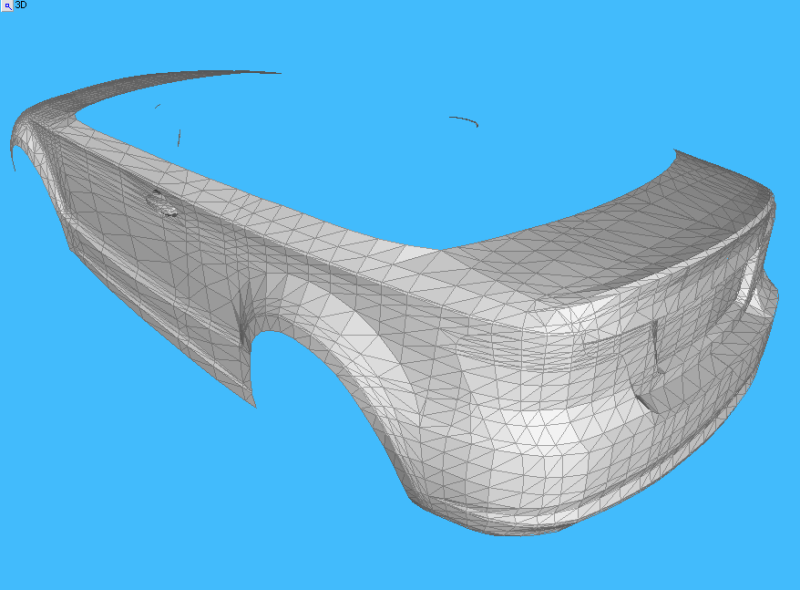
Task: Click the magnifier zoom icon
Action: click(6, 5)
